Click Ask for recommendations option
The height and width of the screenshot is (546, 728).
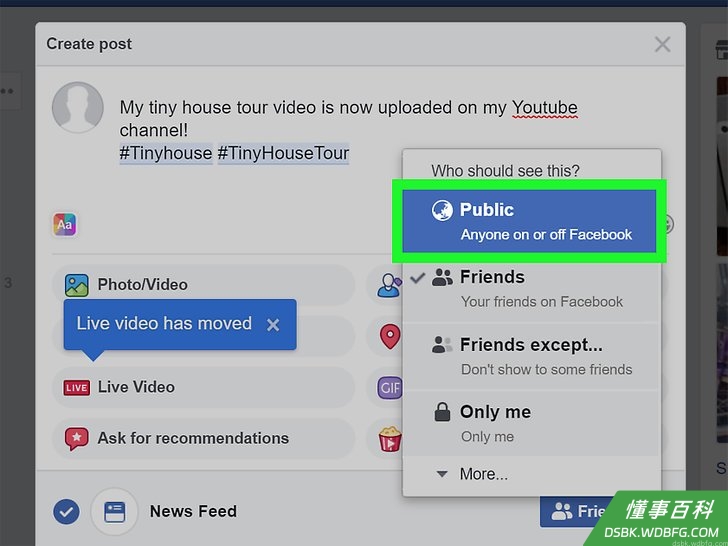pos(203,438)
